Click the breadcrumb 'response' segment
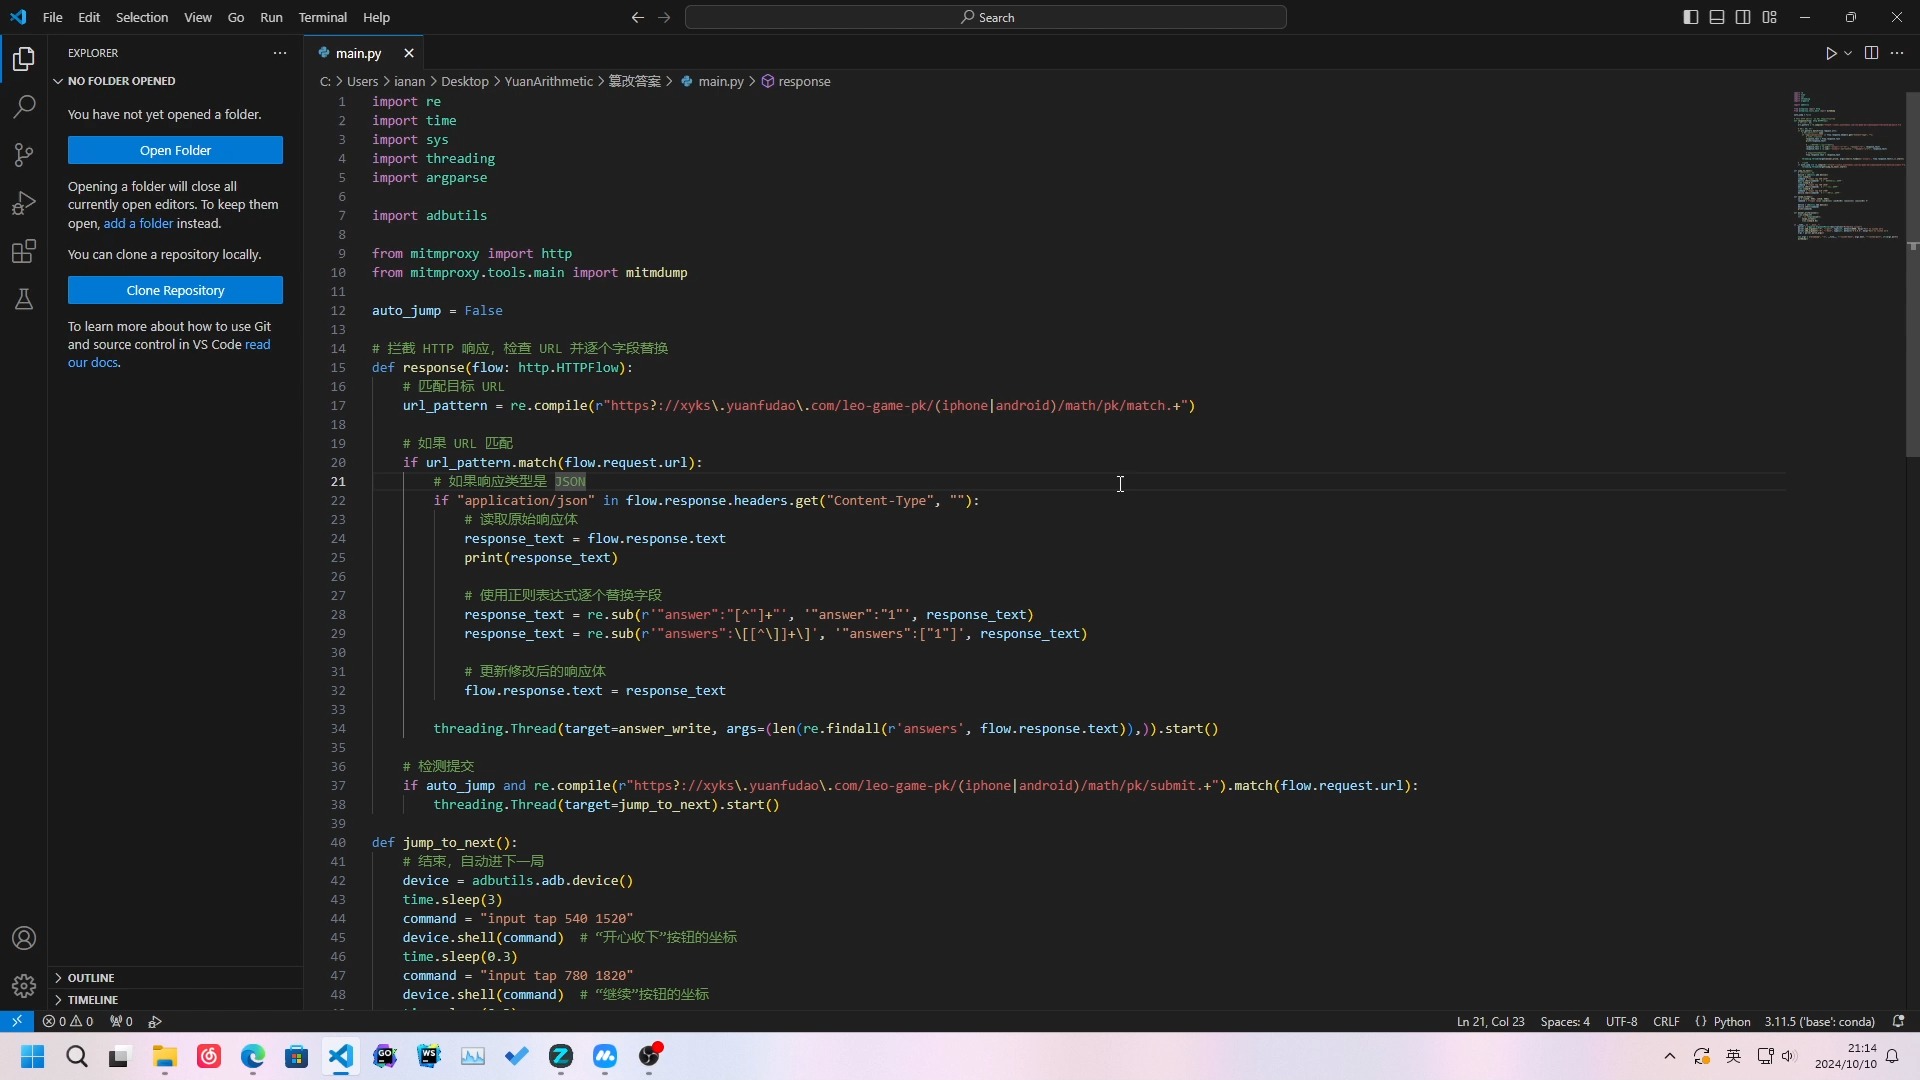Viewport: 1920px width, 1080px height. click(804, 80)
